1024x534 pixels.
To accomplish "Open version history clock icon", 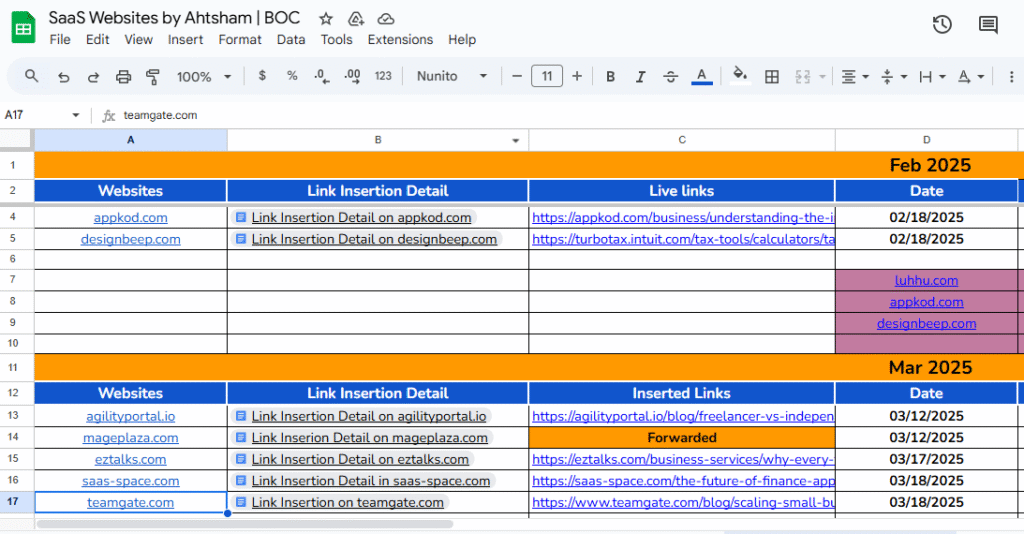I will point(942,25).
